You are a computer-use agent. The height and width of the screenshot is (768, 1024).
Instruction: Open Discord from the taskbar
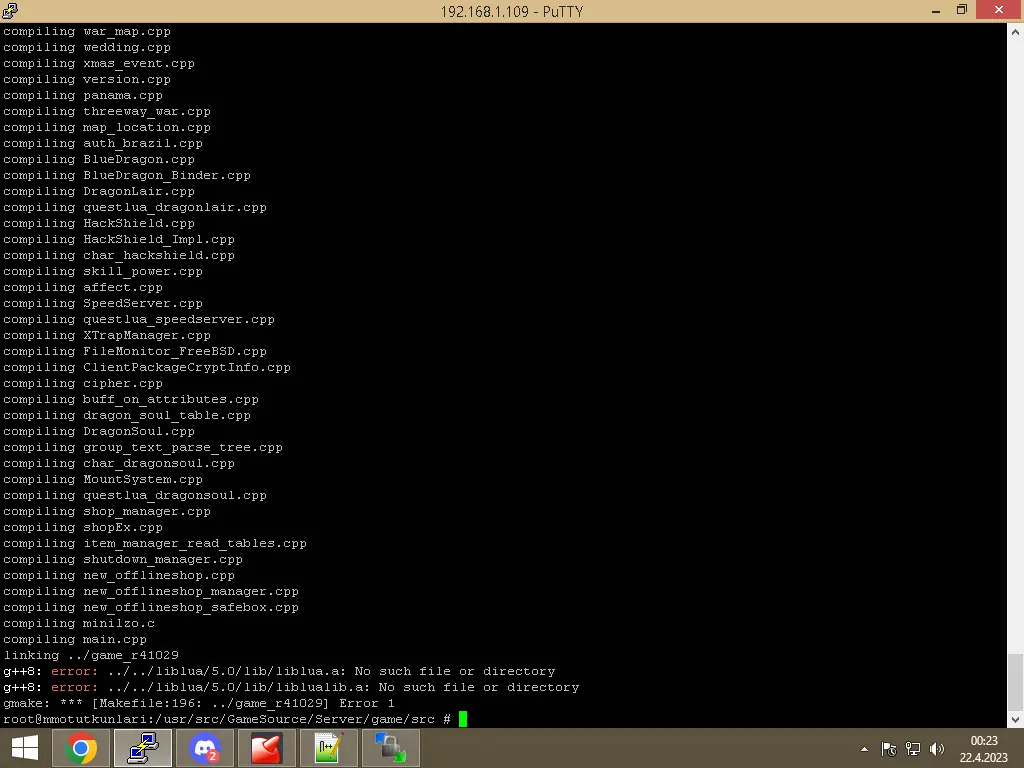(x=205, y=748)
